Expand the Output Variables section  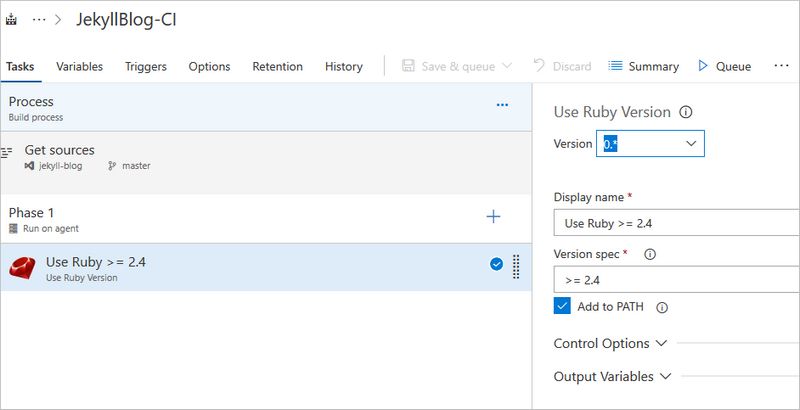point(613,377)
